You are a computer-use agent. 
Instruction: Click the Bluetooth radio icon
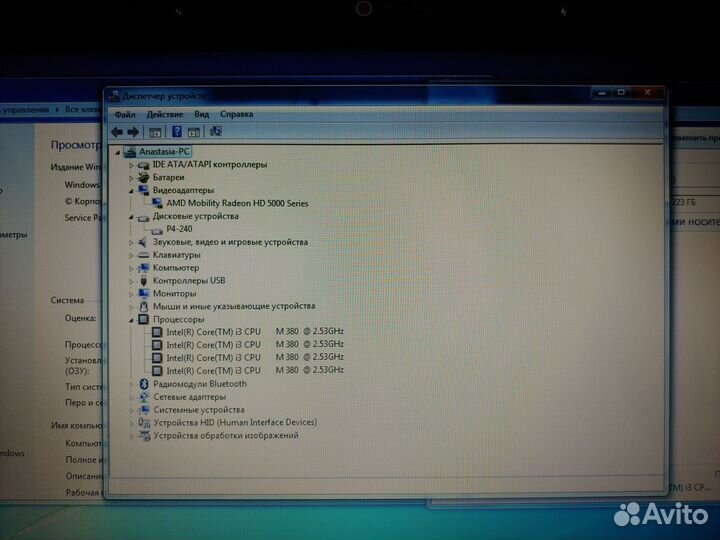tap(144, 384)
